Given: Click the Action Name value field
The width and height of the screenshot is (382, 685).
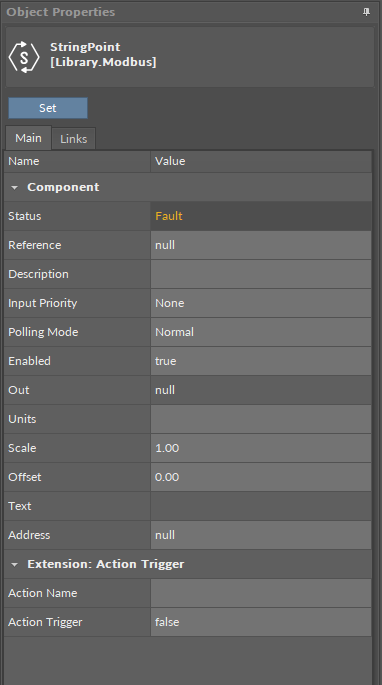Looking at the screenshot, I should tap(261, 593).
